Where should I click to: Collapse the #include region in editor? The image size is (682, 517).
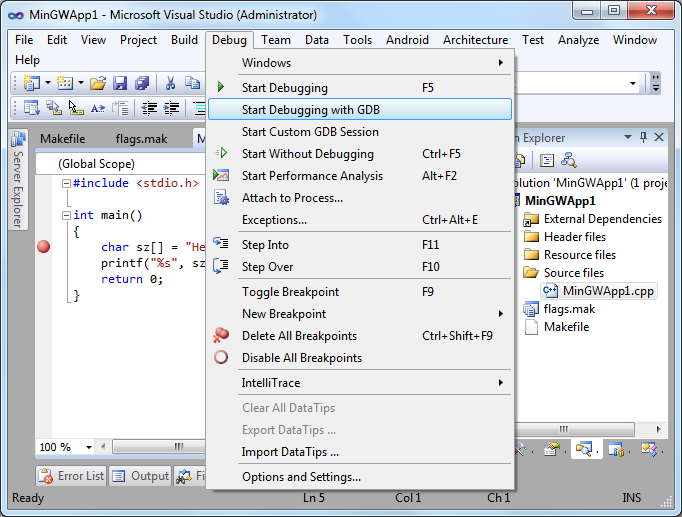(66, 183)
